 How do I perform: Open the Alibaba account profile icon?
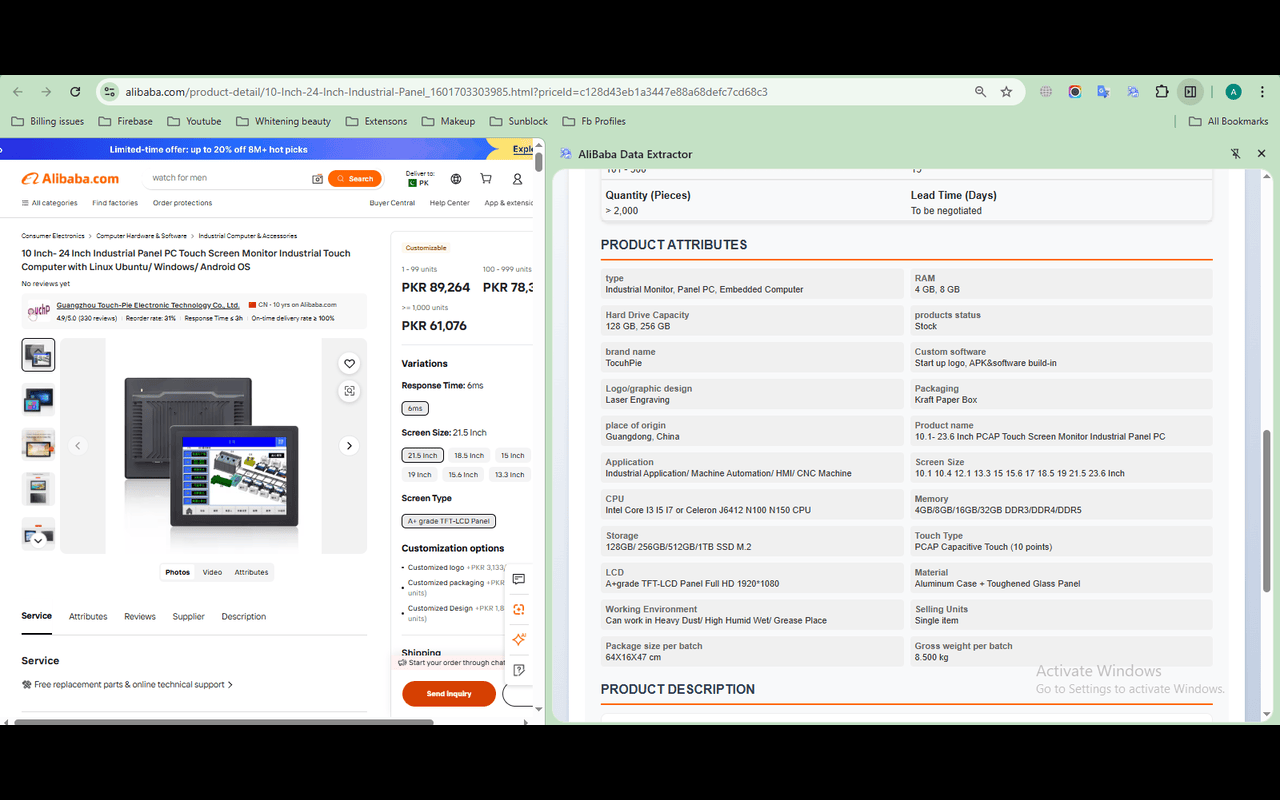(x=517, y=179)
